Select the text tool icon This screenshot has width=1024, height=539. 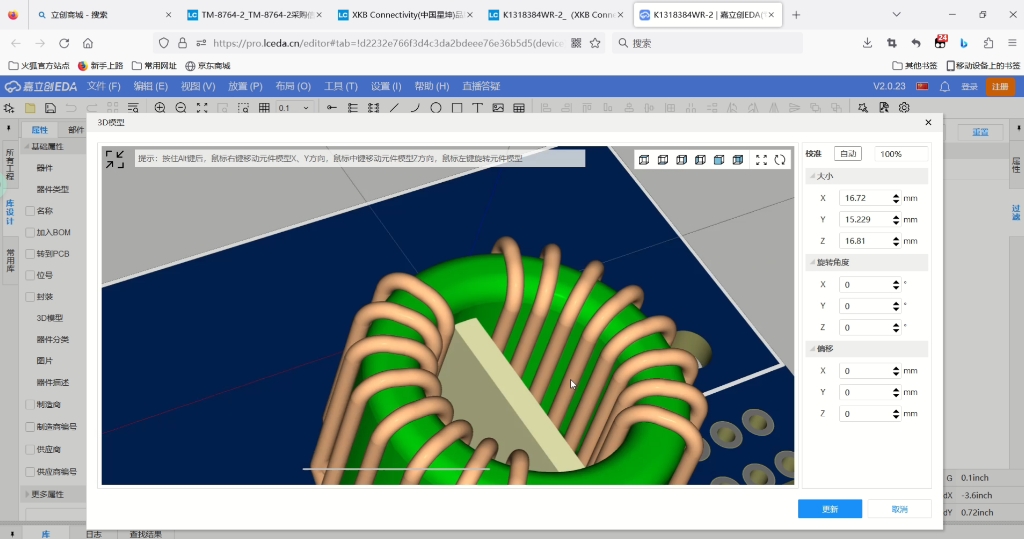coord(477,108)
